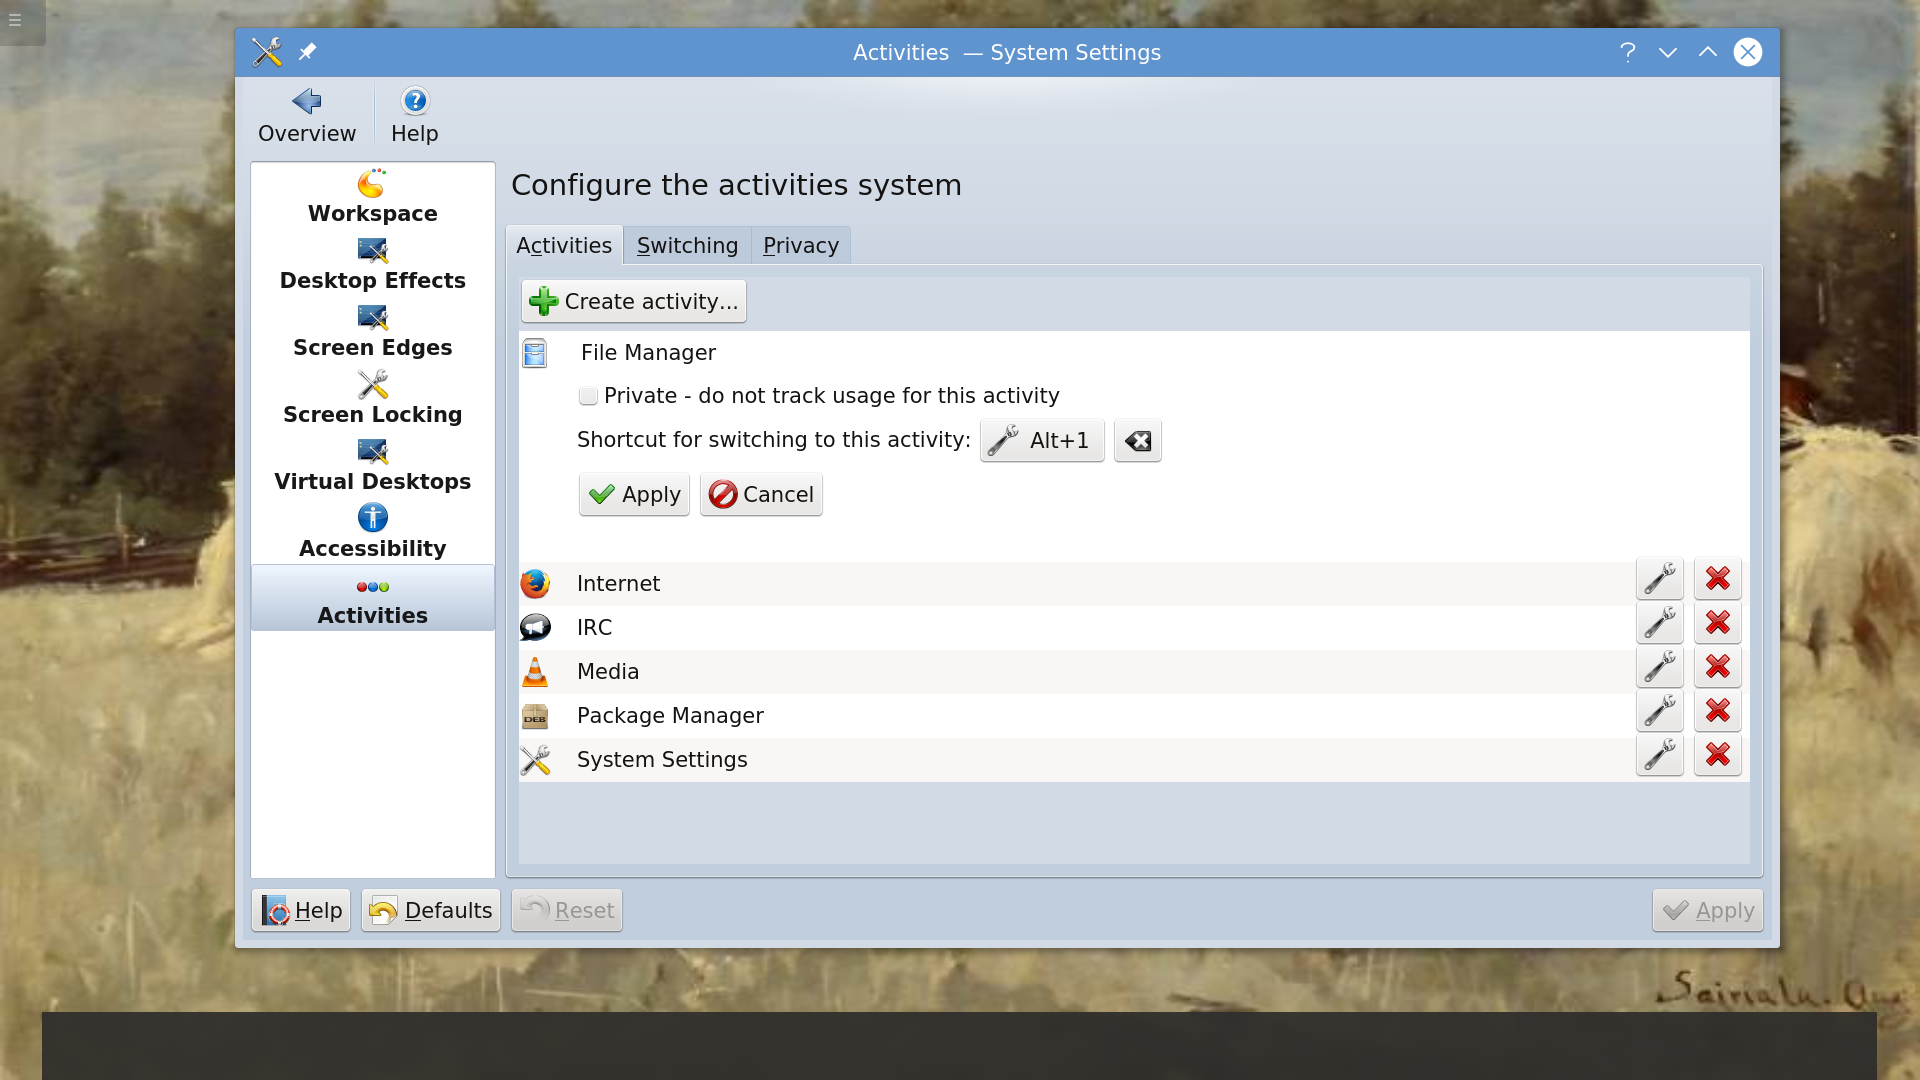
Task: Click the Reset button
Action: (567, 911)
